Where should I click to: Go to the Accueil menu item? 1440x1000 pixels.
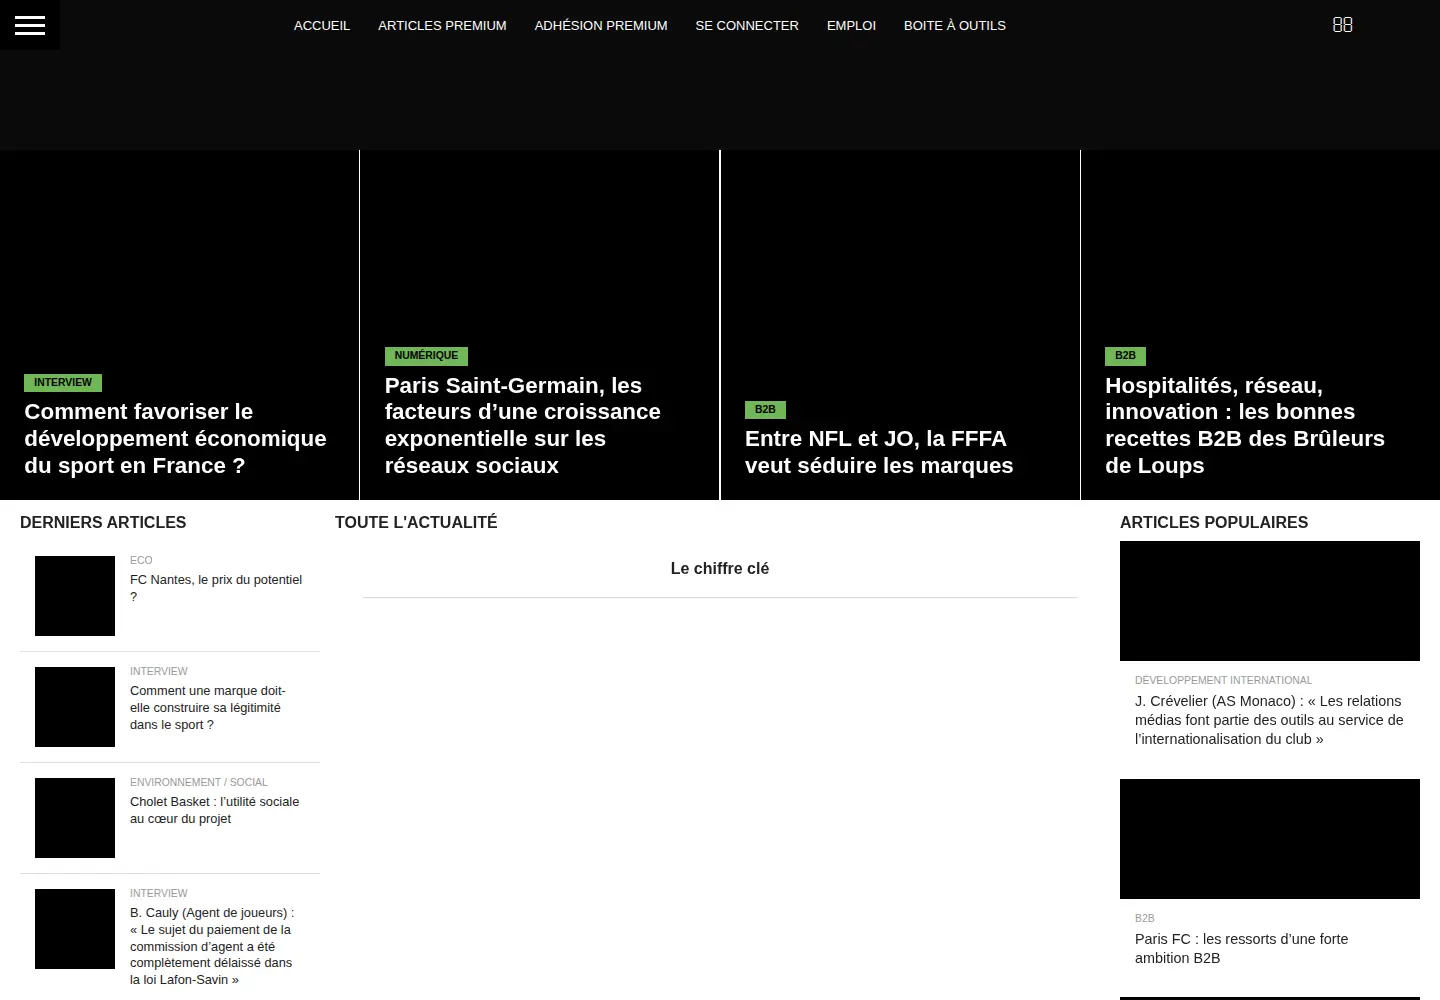pyautogui.click(x=322, y=26)
